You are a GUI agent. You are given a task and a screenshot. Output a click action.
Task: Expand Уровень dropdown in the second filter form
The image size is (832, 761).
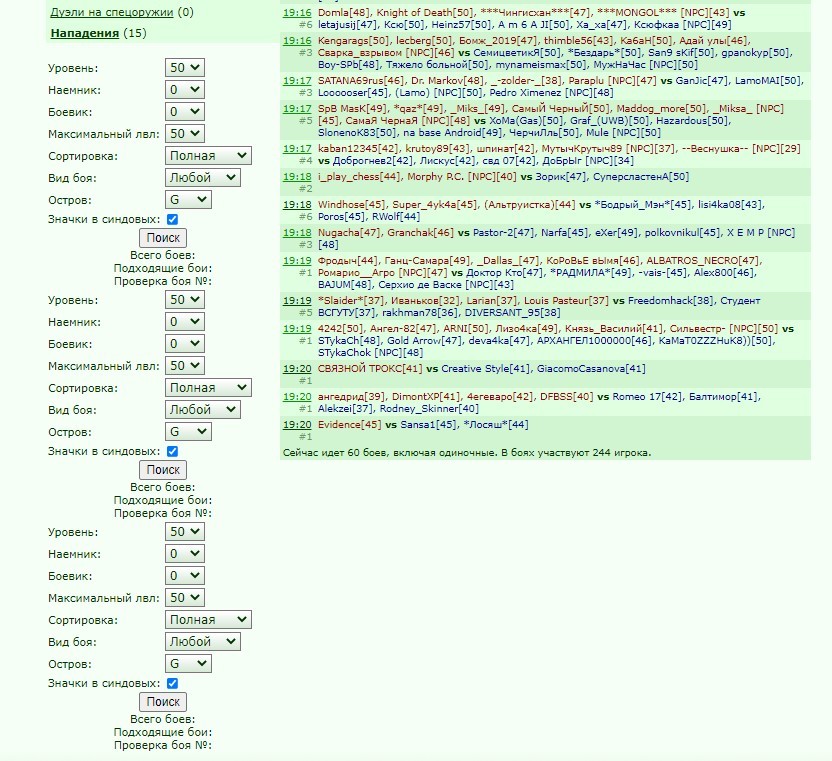(x=185, y=299)
